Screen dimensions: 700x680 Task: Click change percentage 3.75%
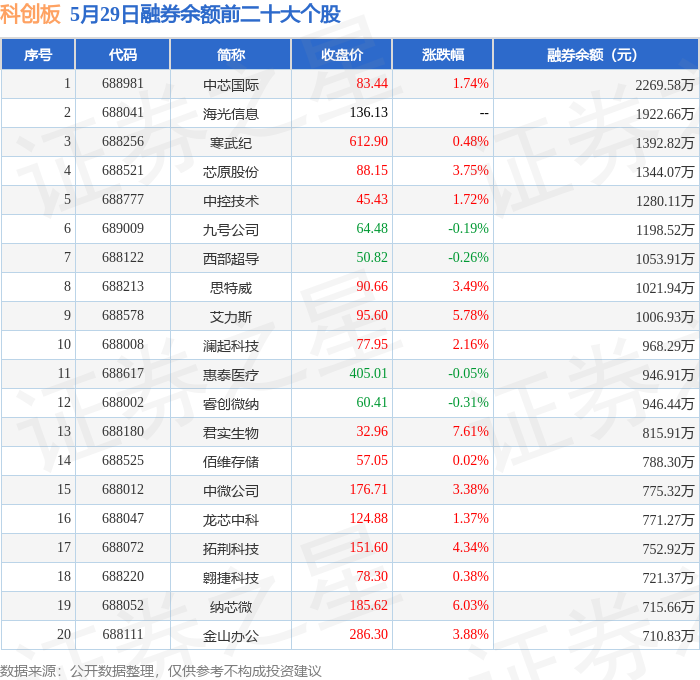pos(471,171)
